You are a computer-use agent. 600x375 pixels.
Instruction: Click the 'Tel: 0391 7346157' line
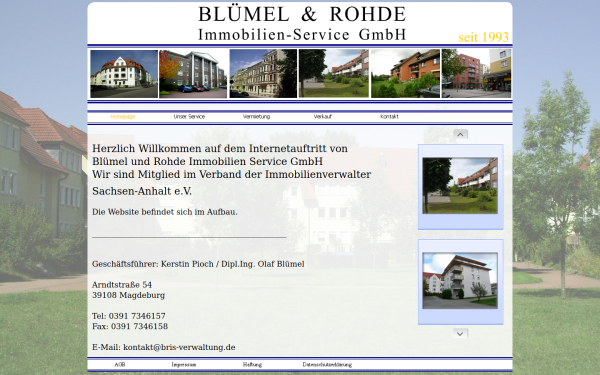[x=129, y=316]
